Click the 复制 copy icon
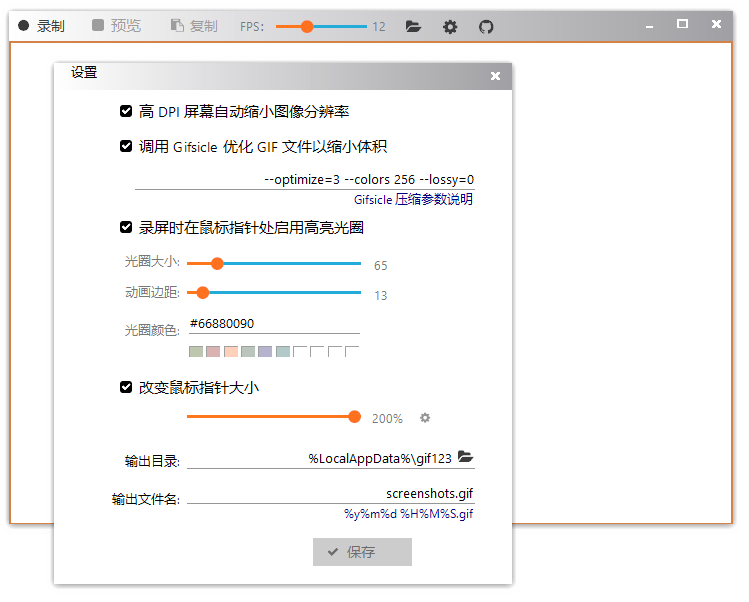This screenshot has width=749, height=602. point(177,25)
